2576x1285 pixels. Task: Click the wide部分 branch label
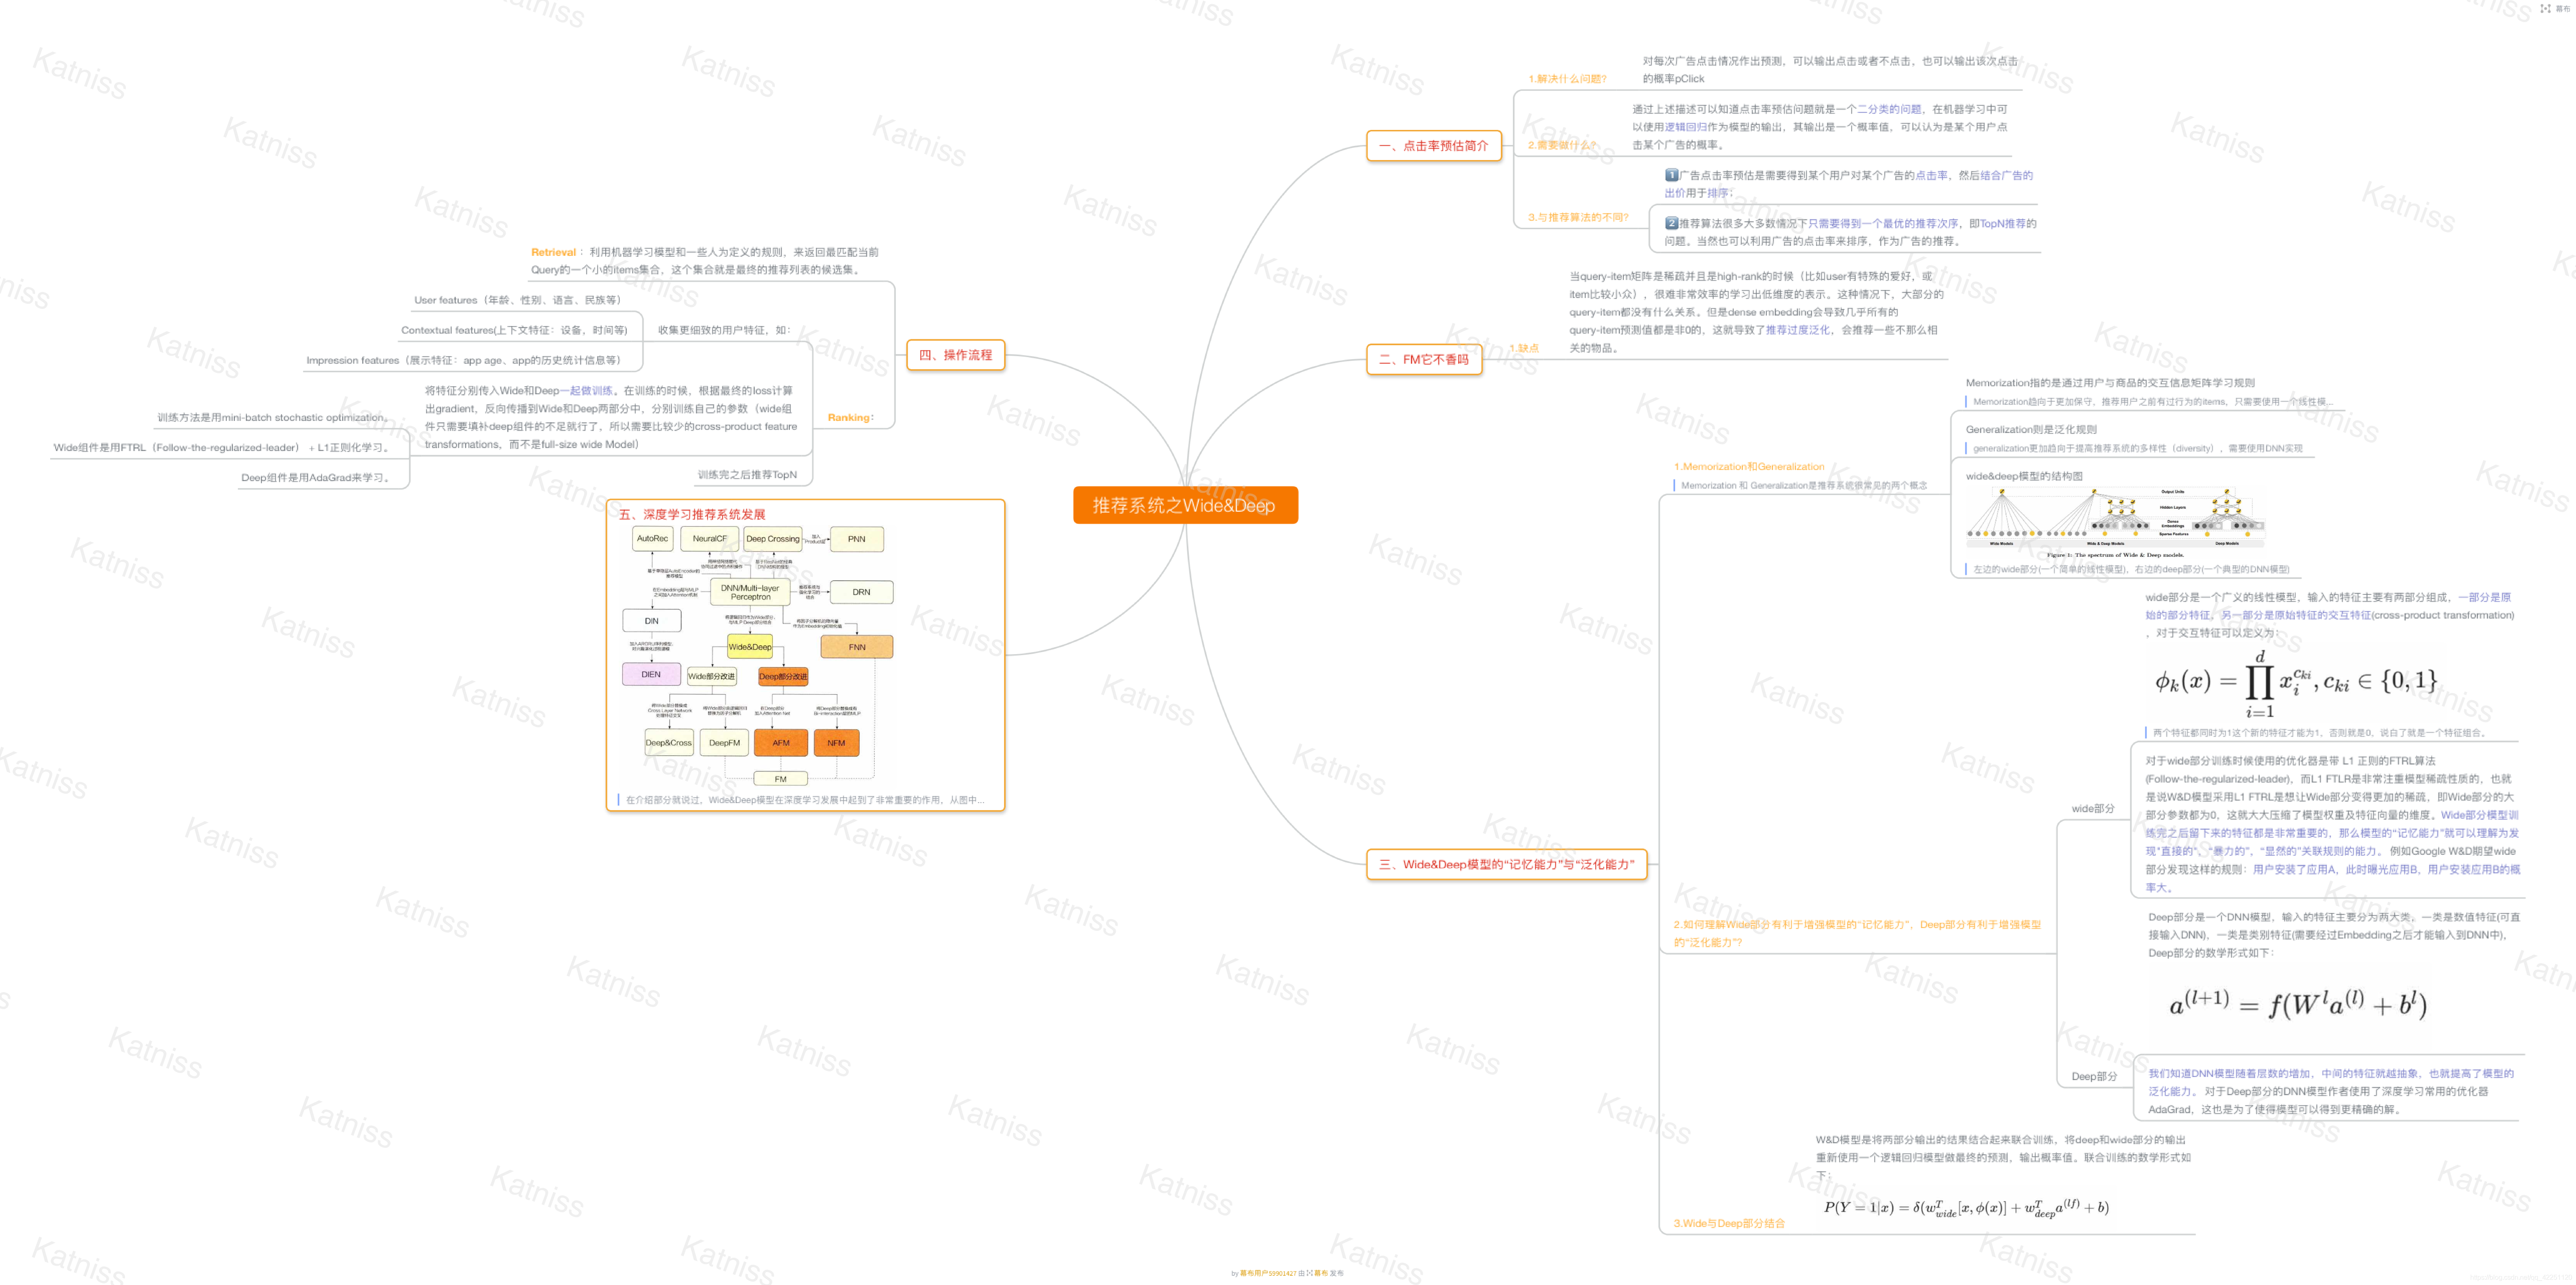(2093, 808)
